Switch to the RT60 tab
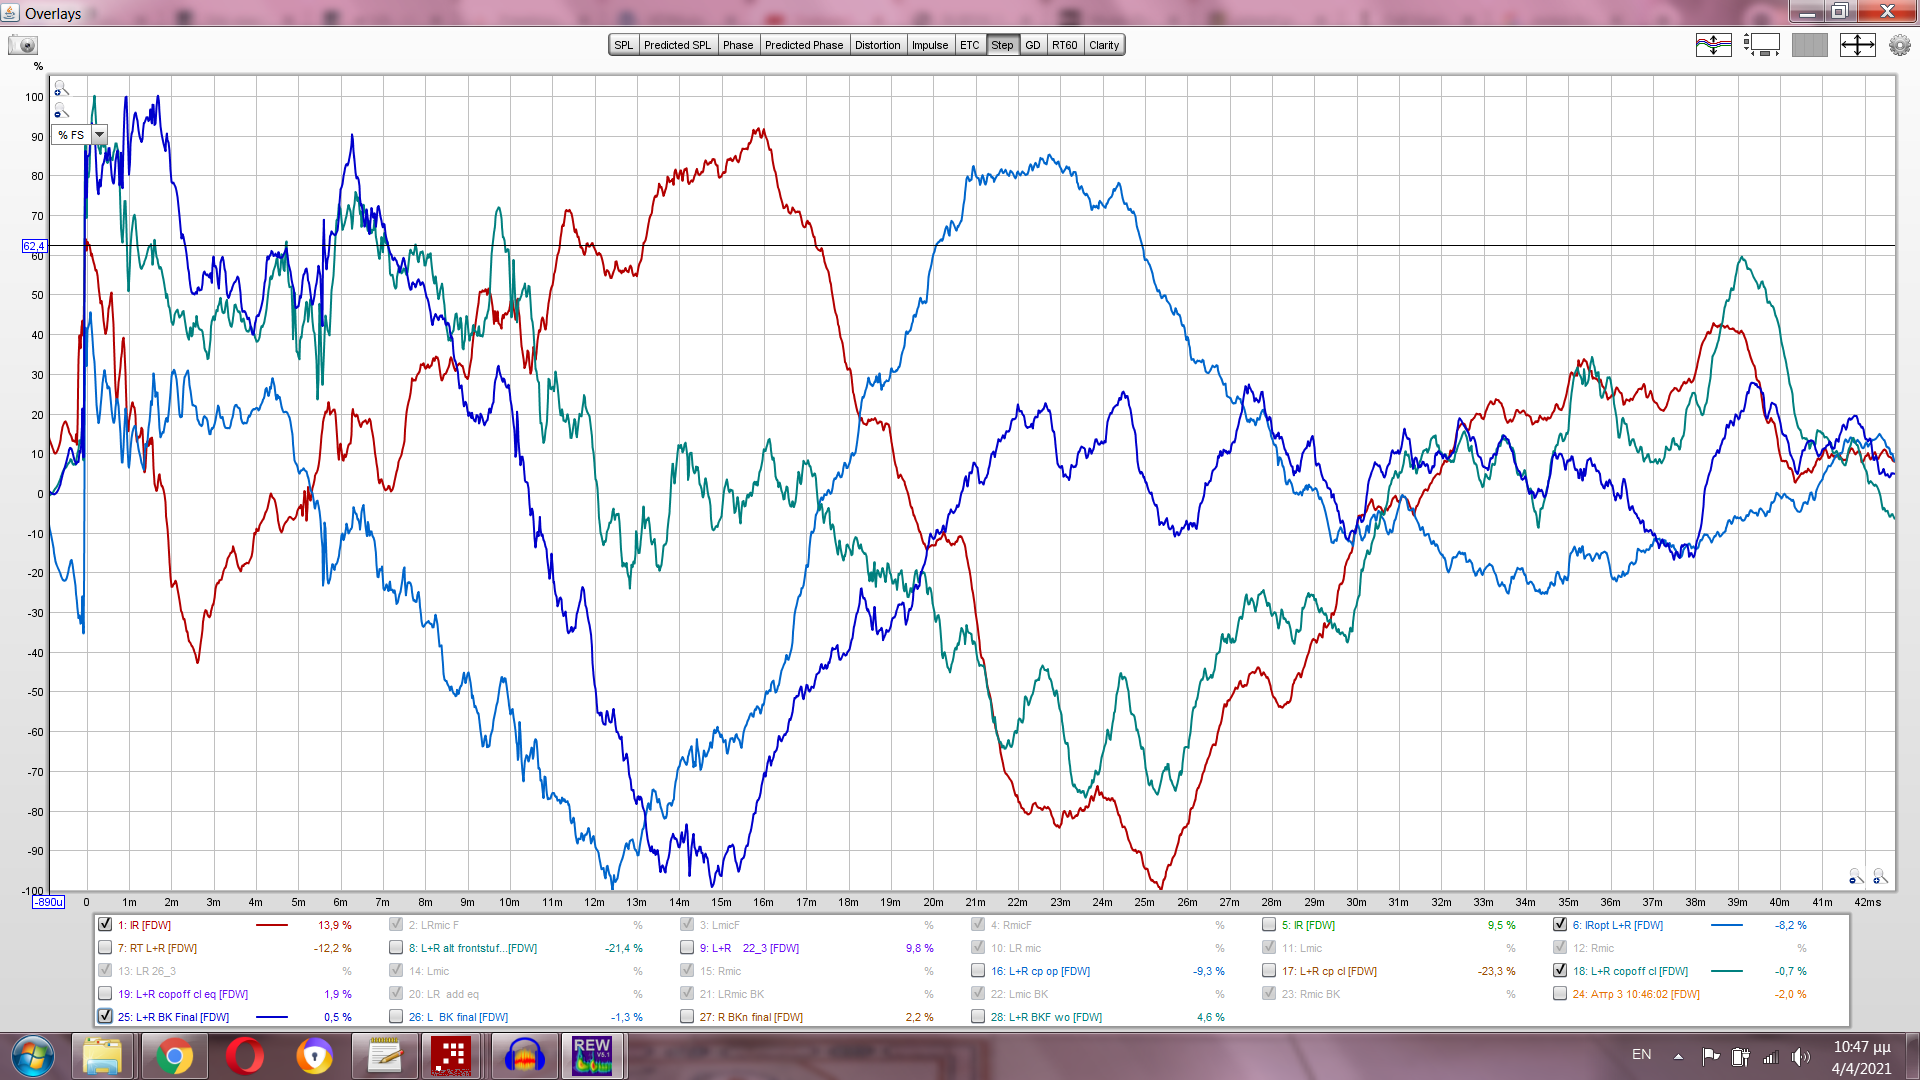Viewport: 1920px width, 1080px height. pyautogui.click(x=1064, y=45)
